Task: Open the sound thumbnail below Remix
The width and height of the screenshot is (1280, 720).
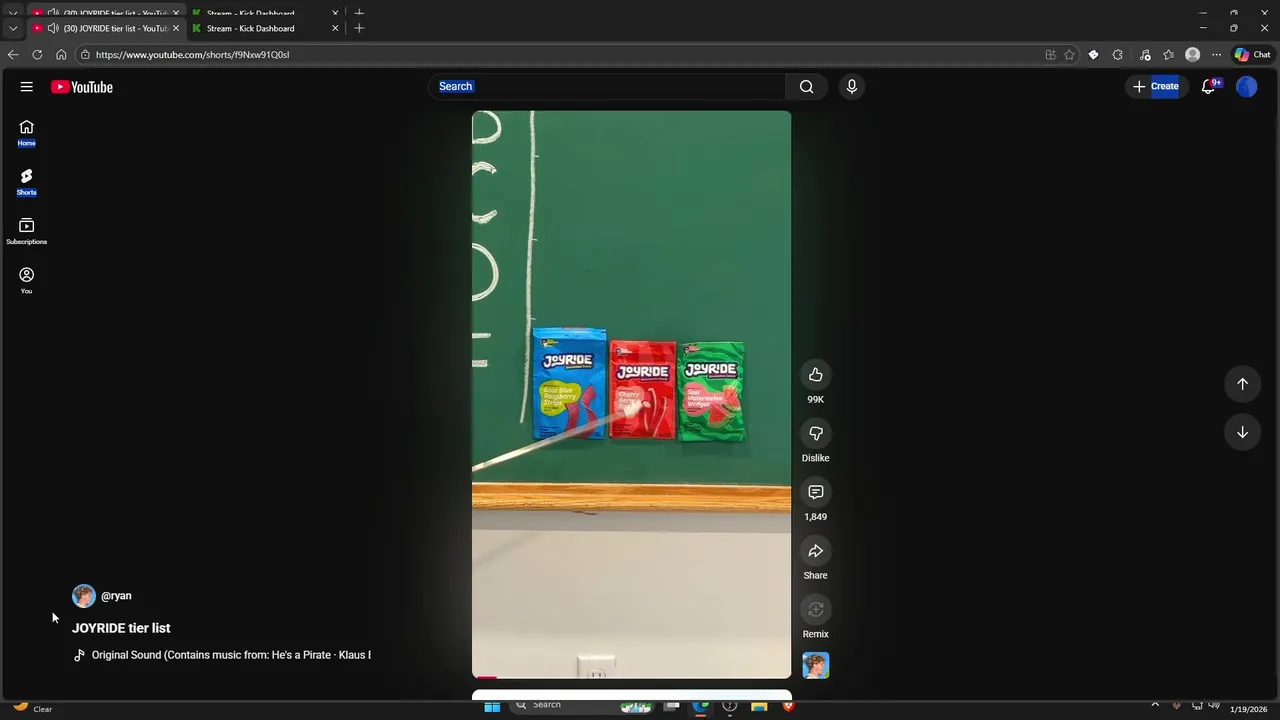Action: coord(816,666)
